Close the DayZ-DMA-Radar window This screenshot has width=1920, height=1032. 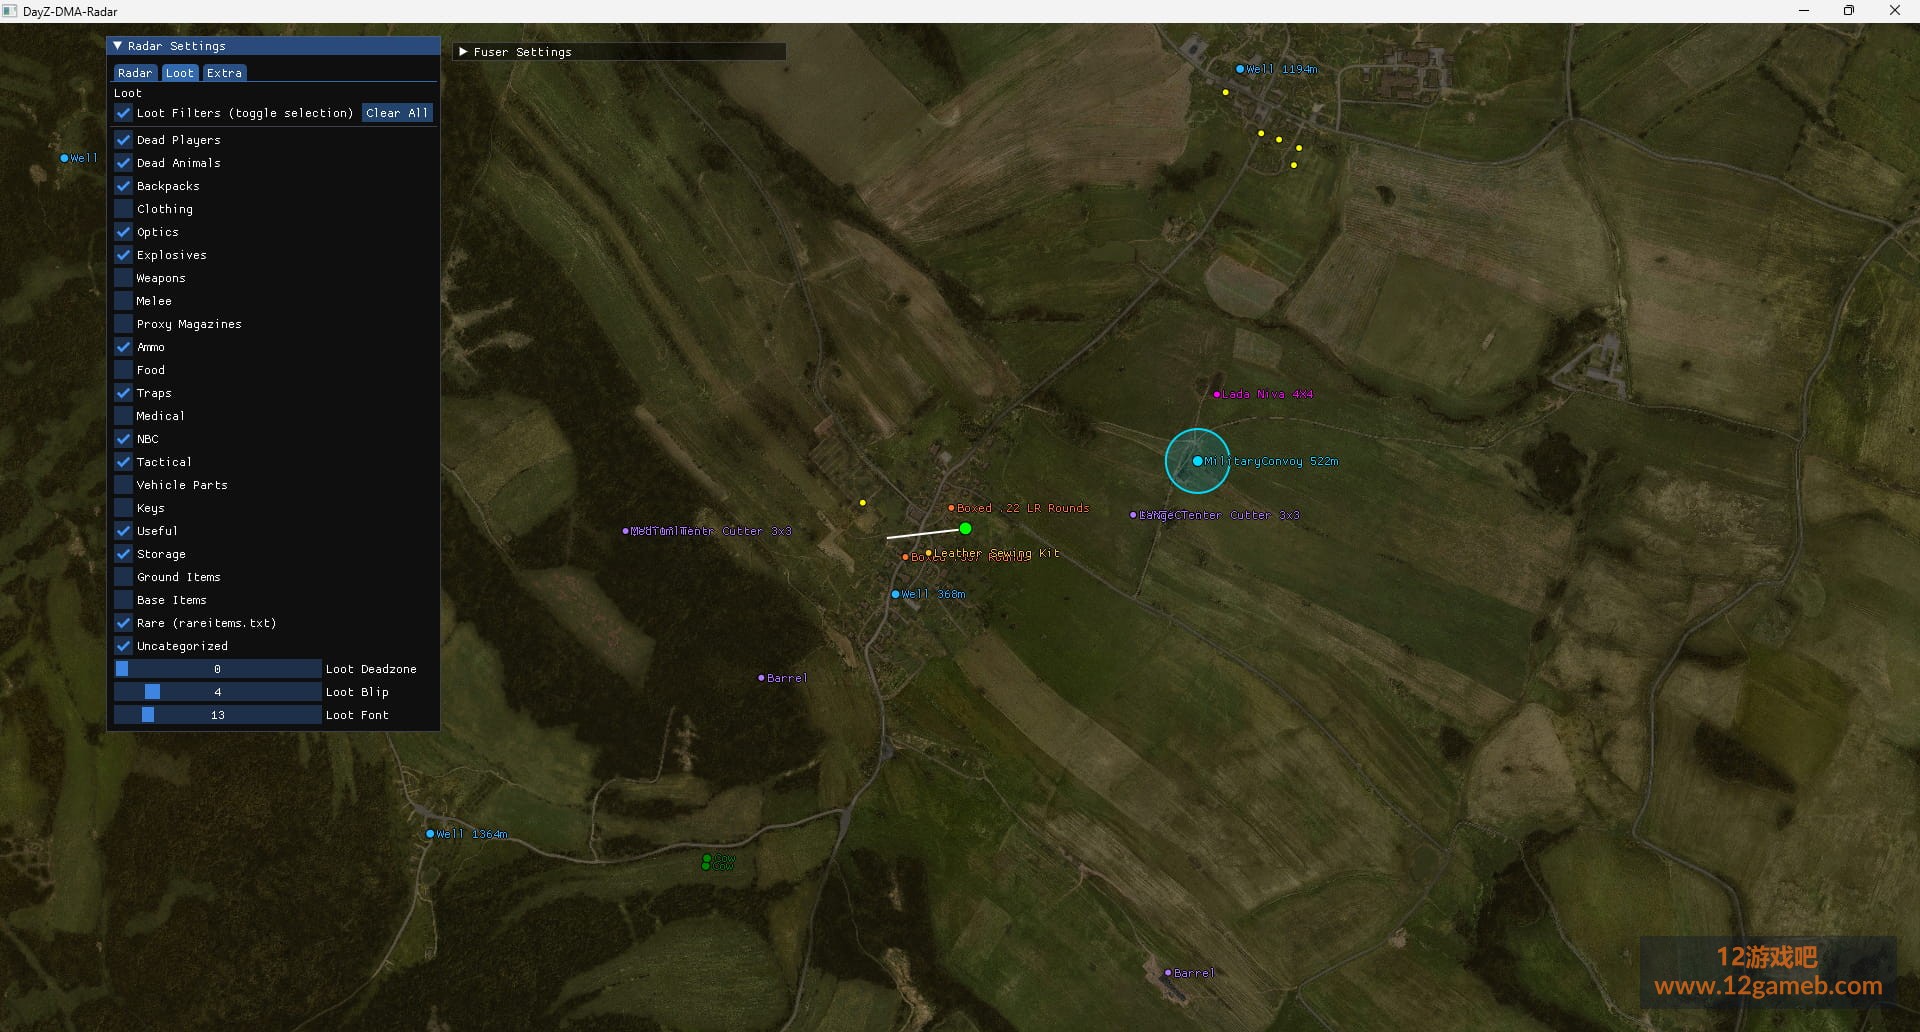click(x=1895, y=11)
